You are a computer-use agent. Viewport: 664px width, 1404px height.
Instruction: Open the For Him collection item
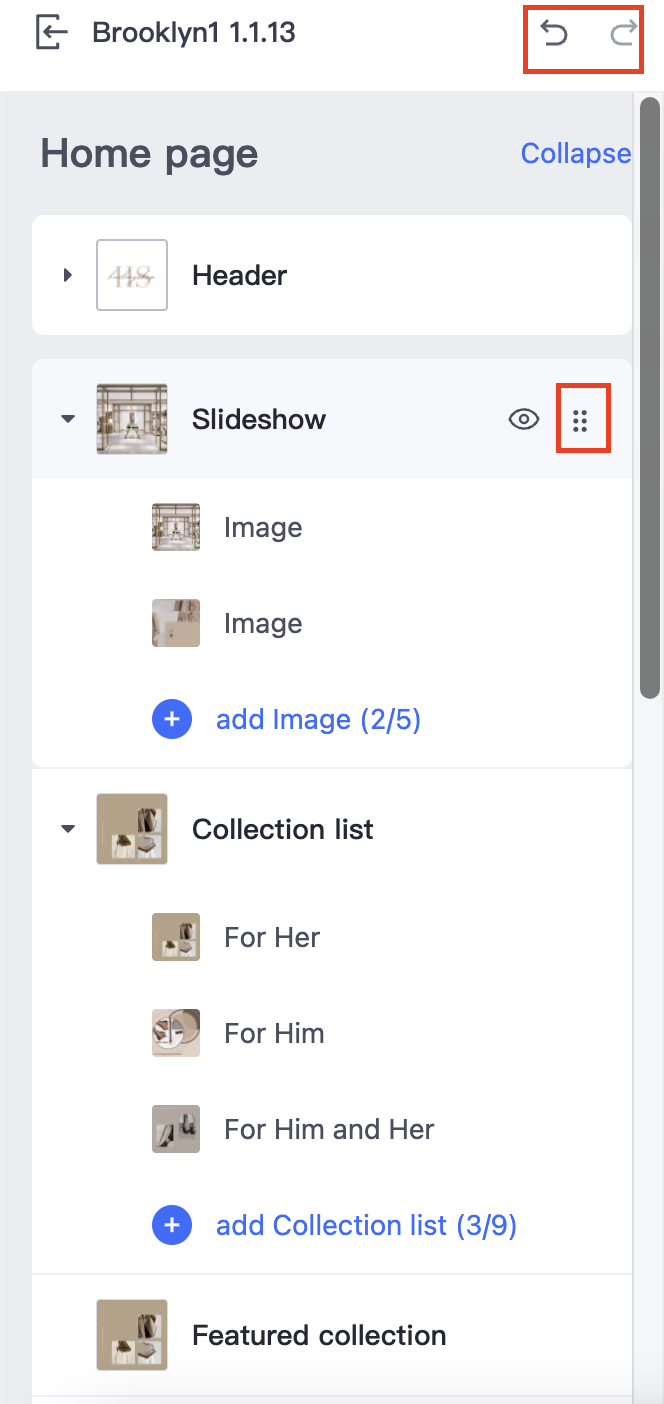pos(274,1034)
